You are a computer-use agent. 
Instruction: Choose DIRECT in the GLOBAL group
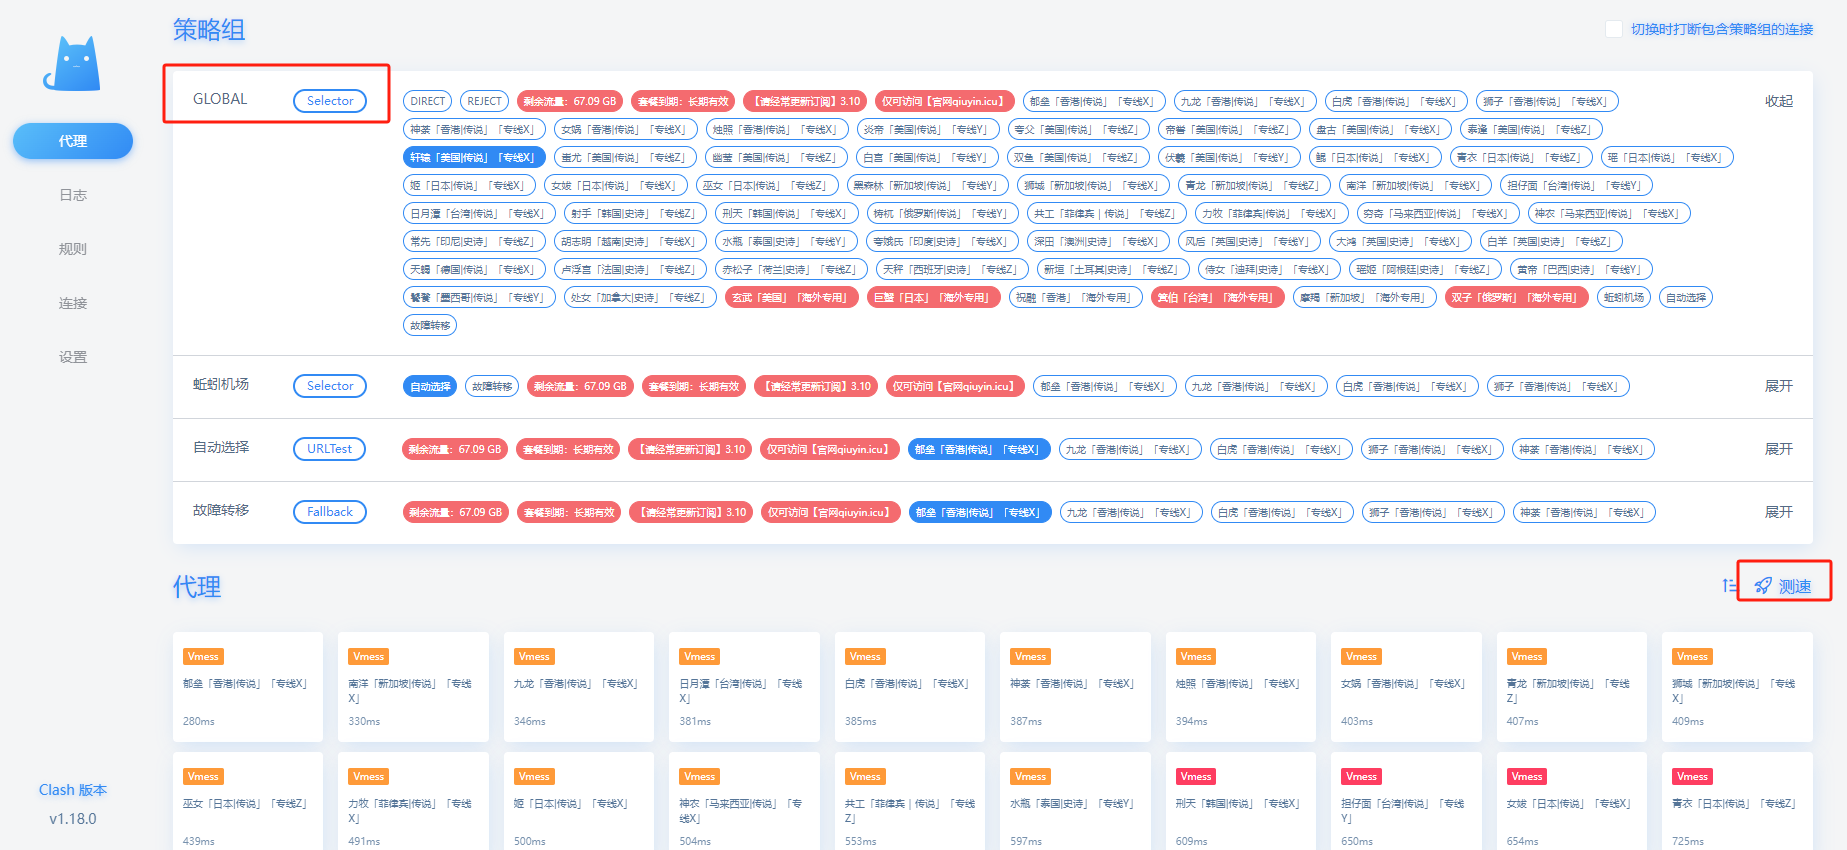pos(427,101)
